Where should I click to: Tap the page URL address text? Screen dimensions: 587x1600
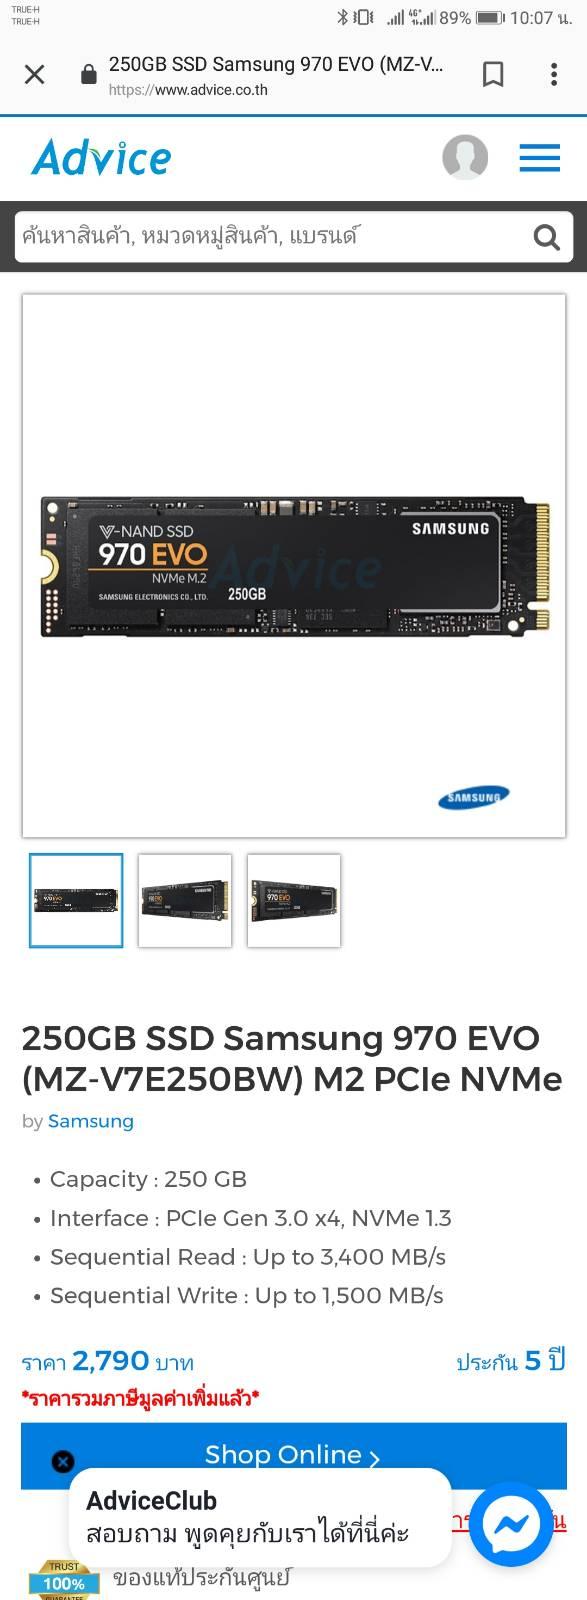coord(188,89)
